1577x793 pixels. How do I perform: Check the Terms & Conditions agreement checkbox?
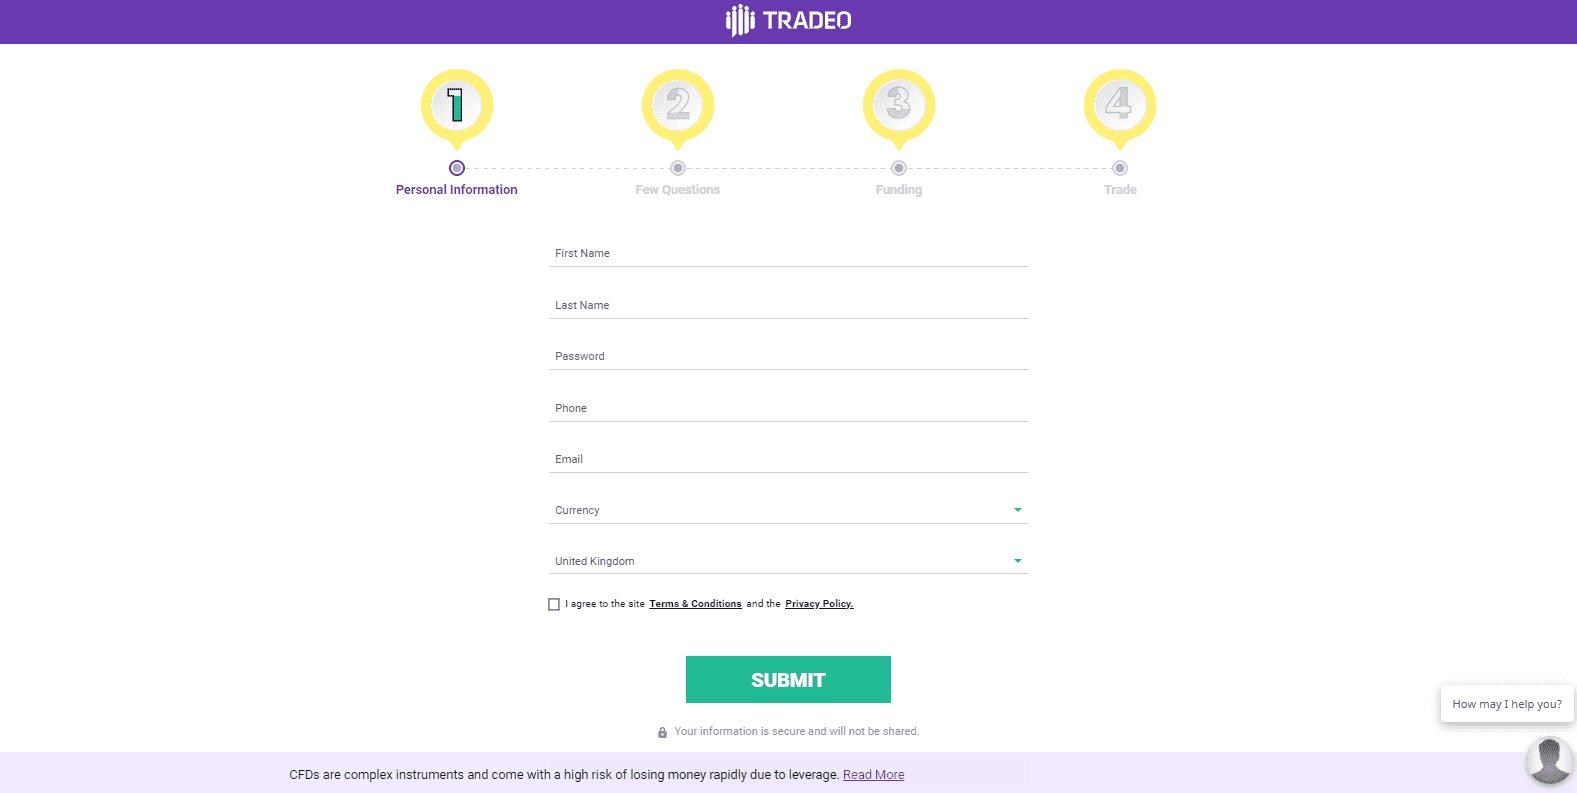coord(554,604)
